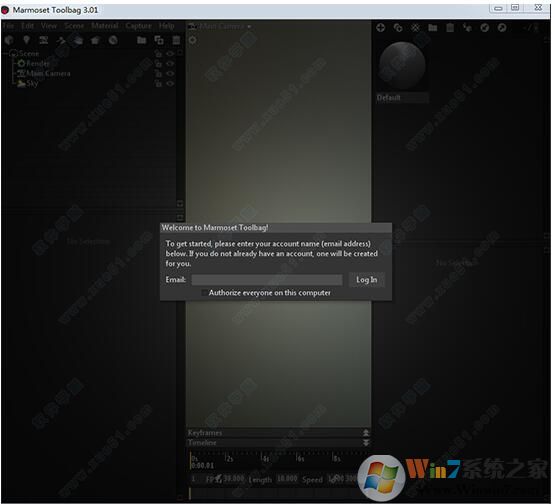
Task: Click Main Camera icon in scene tree
Action: tap(22, 73)
